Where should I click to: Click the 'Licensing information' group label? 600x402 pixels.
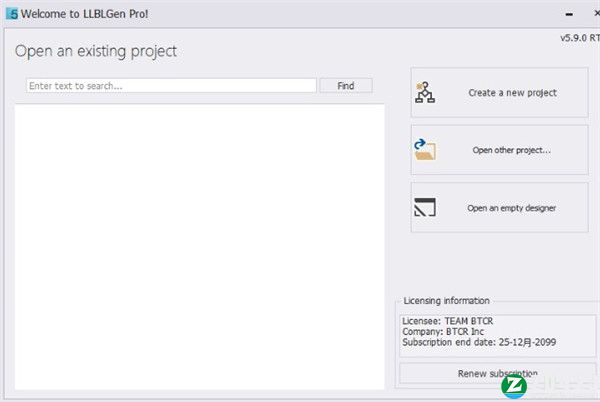tap(446, 301)
